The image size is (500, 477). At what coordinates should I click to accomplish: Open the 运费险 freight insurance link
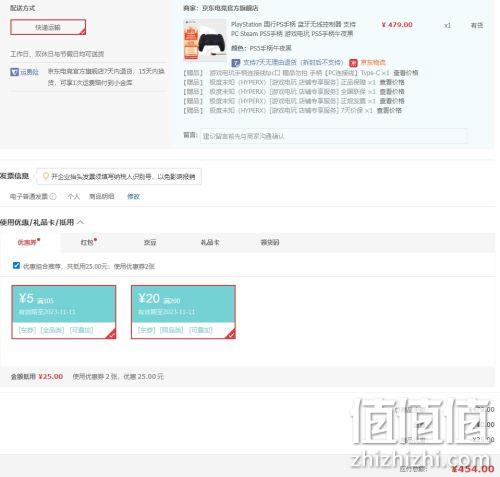(29, 72)
